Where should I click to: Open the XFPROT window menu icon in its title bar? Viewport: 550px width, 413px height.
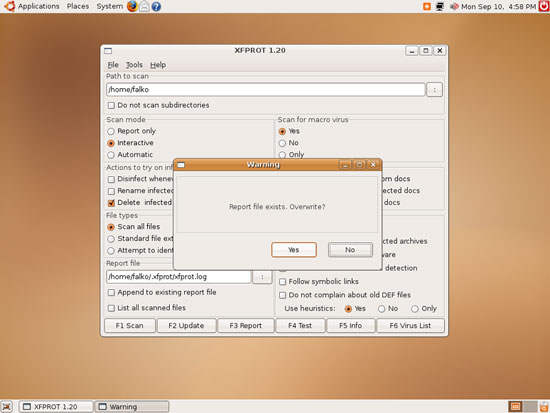click(108, 51)
